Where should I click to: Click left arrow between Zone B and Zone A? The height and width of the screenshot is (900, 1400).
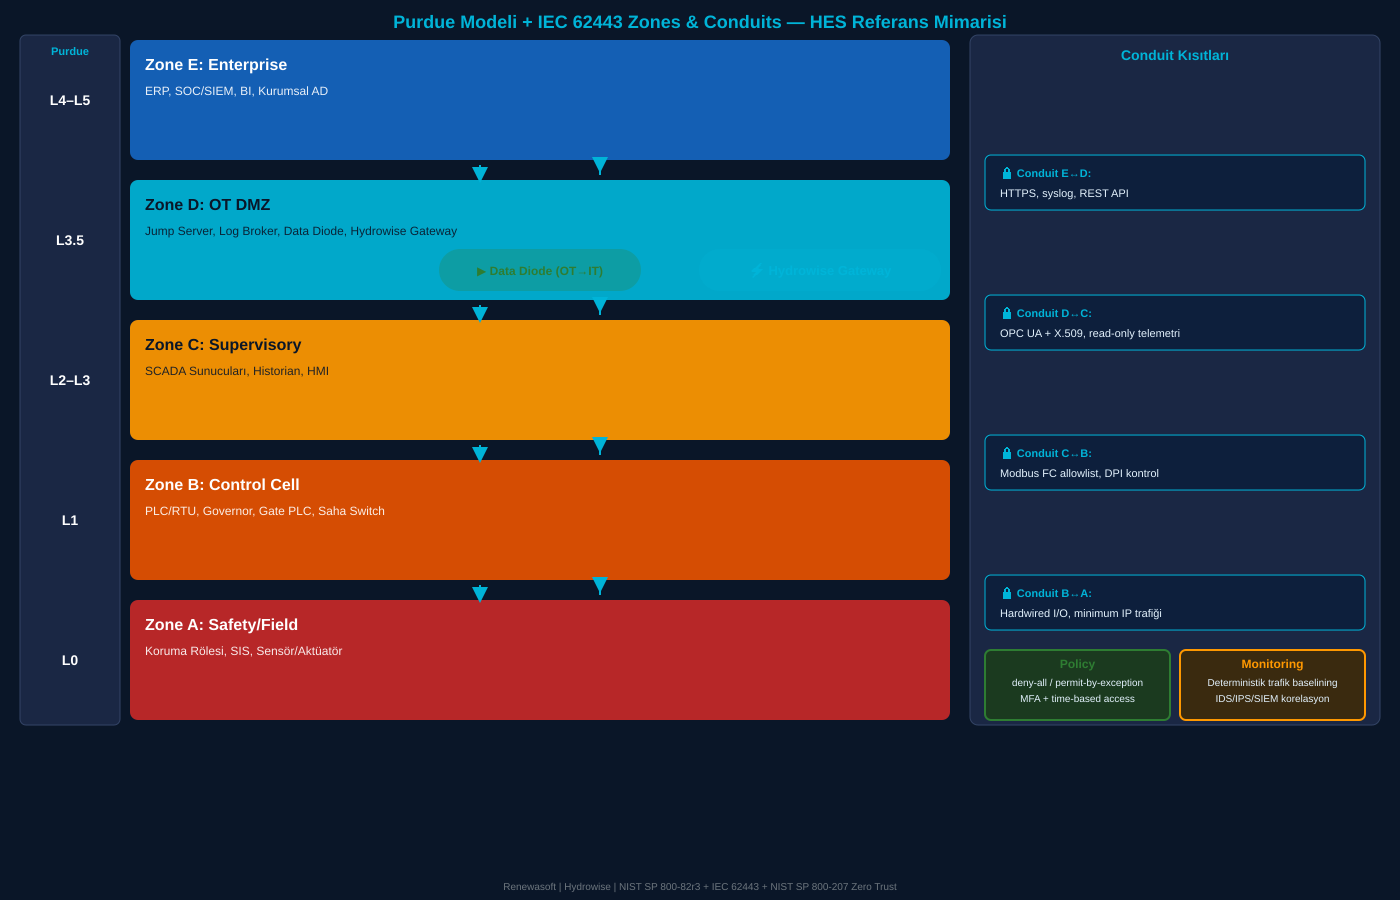click(x=480, y=593)
